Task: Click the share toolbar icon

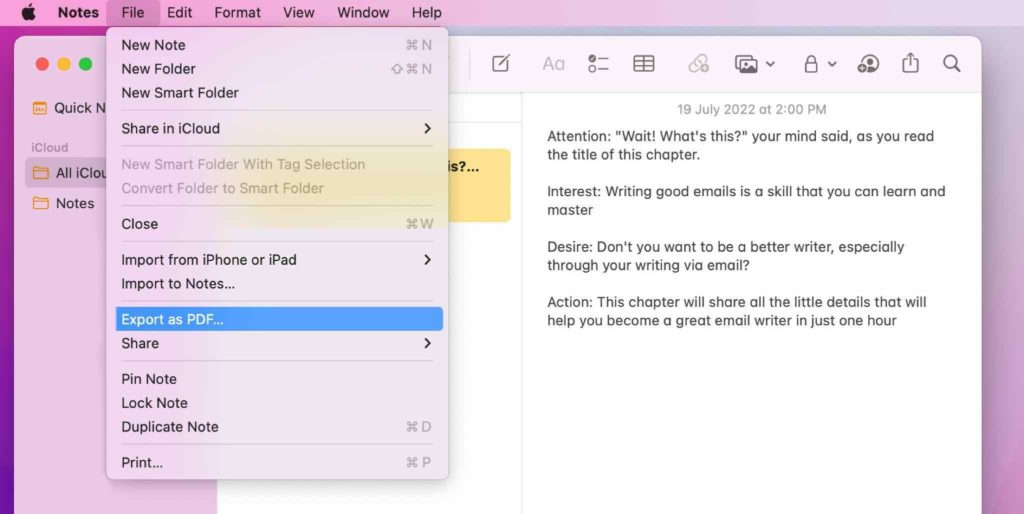Action: [x=910, y=63]
